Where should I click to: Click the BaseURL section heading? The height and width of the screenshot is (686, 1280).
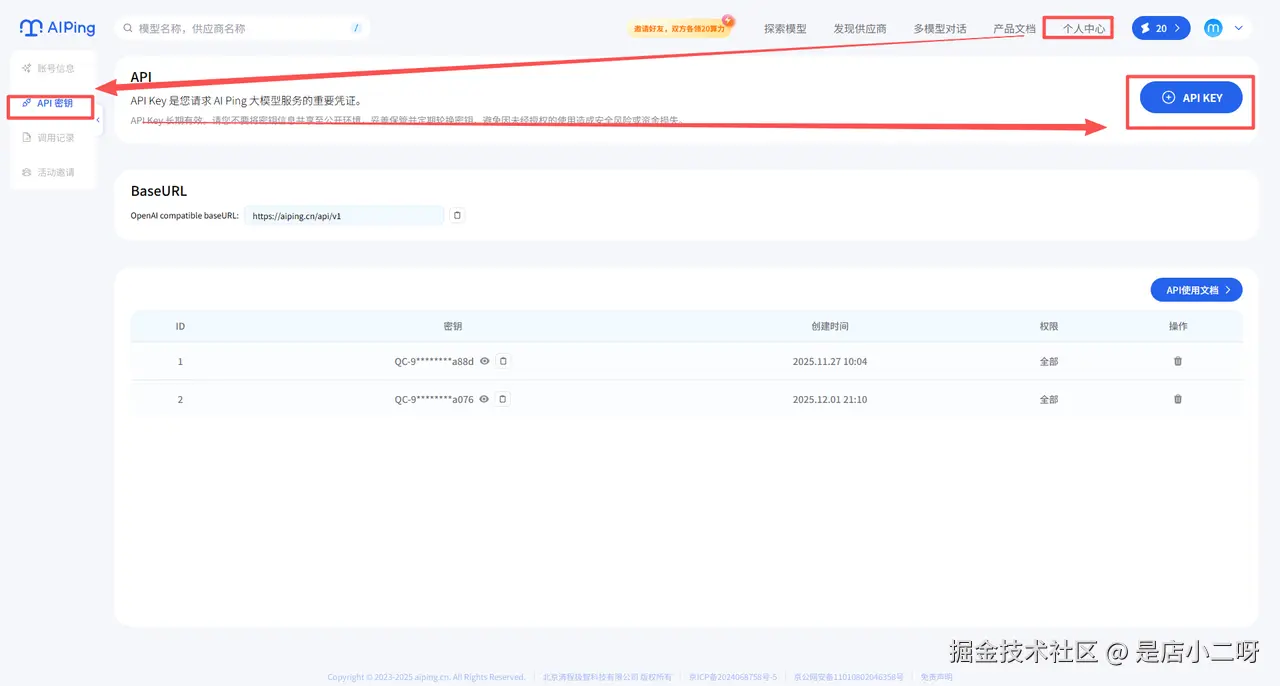pyautogui.click(x=159, y=191)
